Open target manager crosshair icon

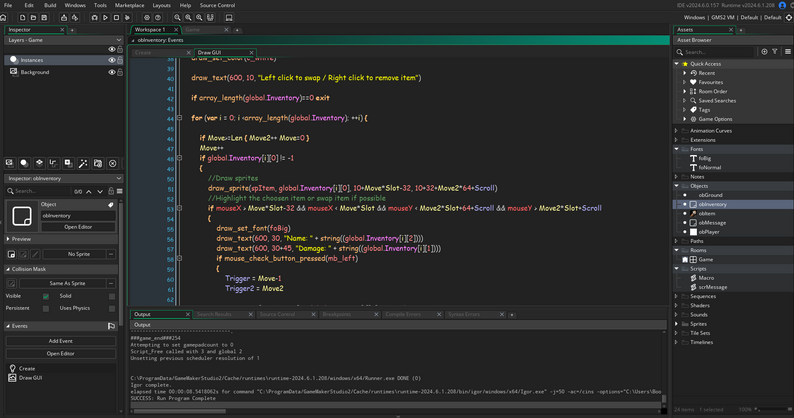788,17
